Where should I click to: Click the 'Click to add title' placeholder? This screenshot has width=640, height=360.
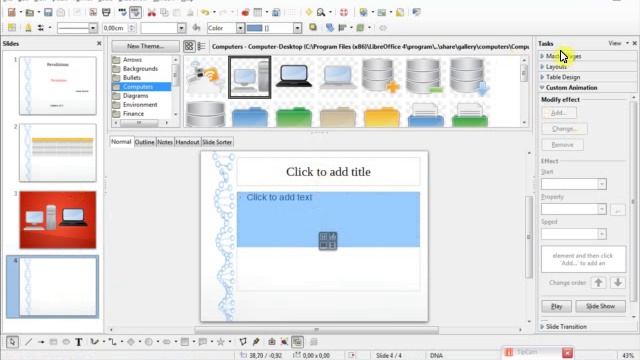pyautogui.click(x=328, y=171)
